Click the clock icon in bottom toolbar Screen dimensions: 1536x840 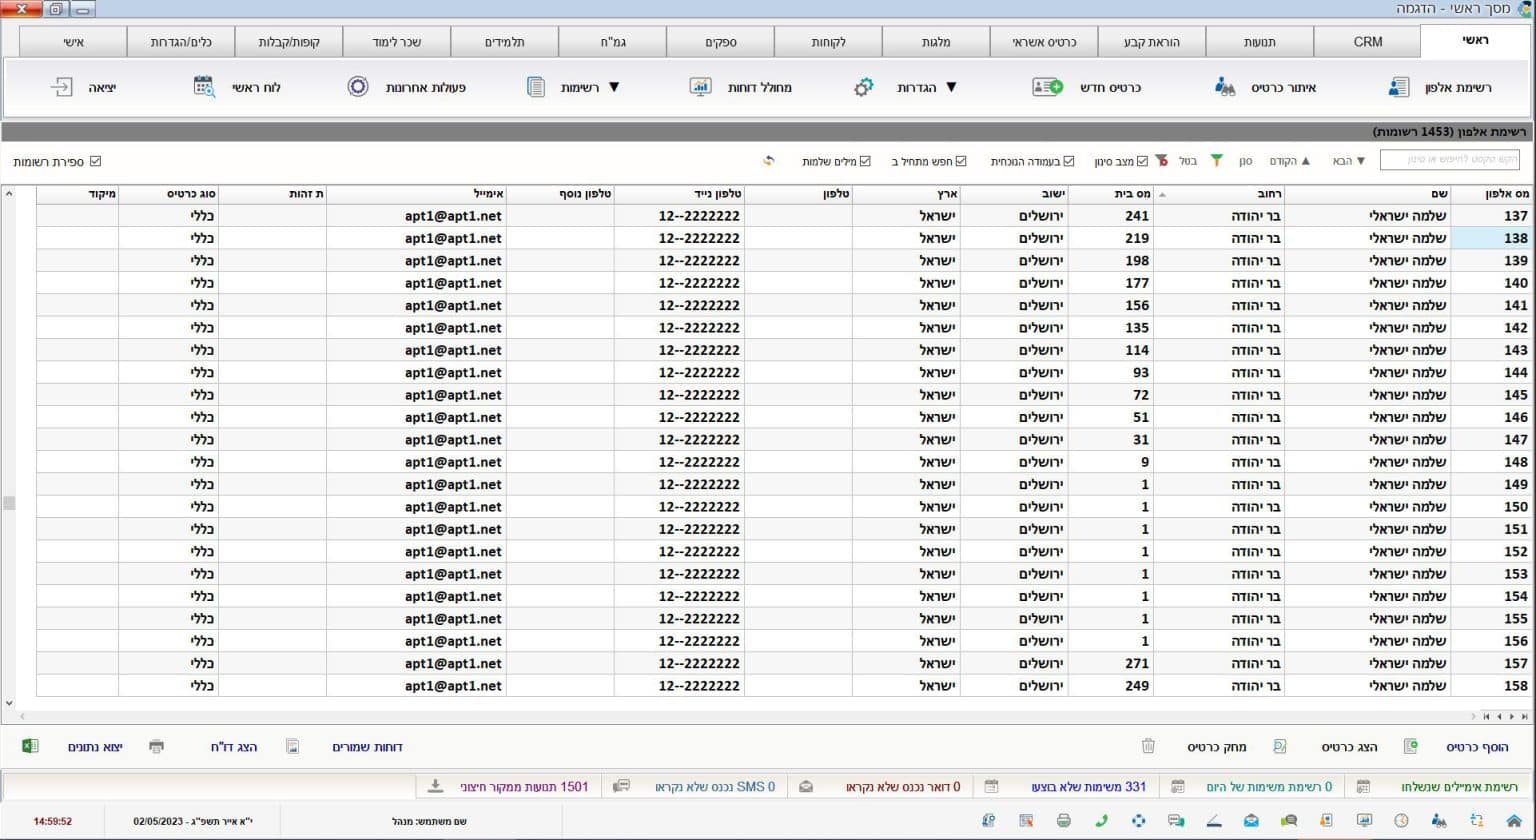tap(1401, 821)
